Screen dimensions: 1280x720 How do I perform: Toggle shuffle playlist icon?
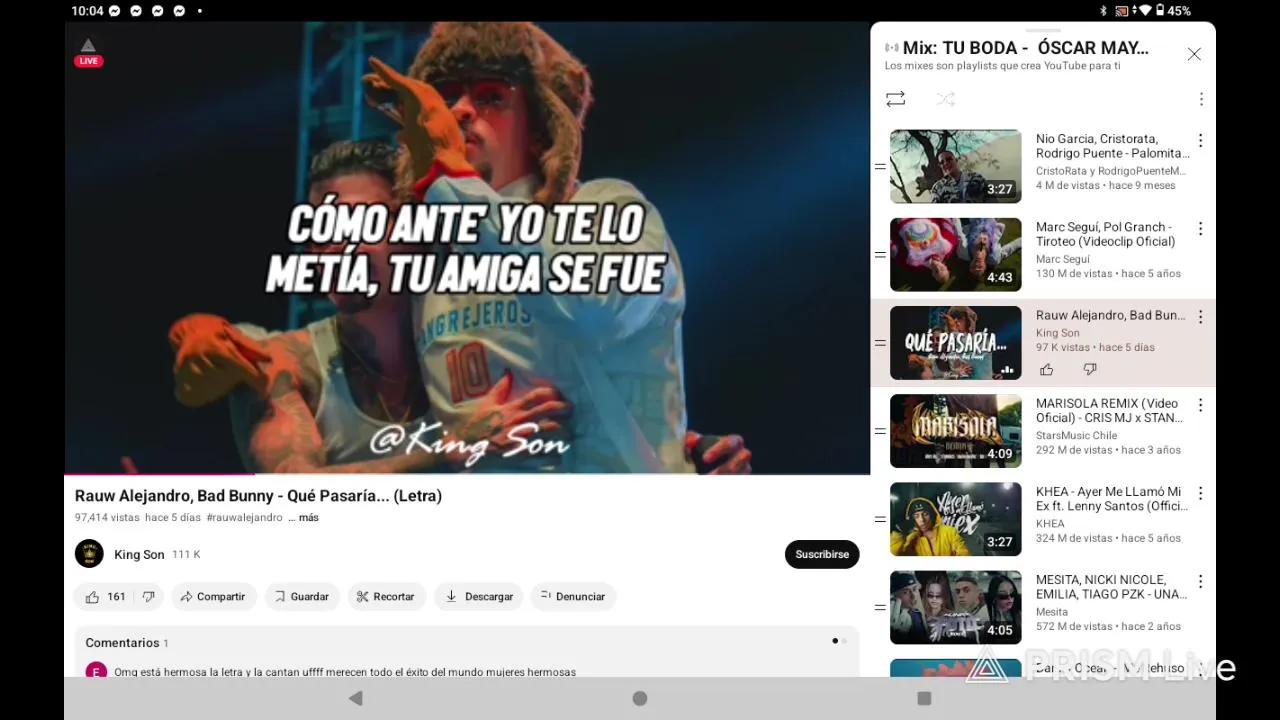click(945, 99)
